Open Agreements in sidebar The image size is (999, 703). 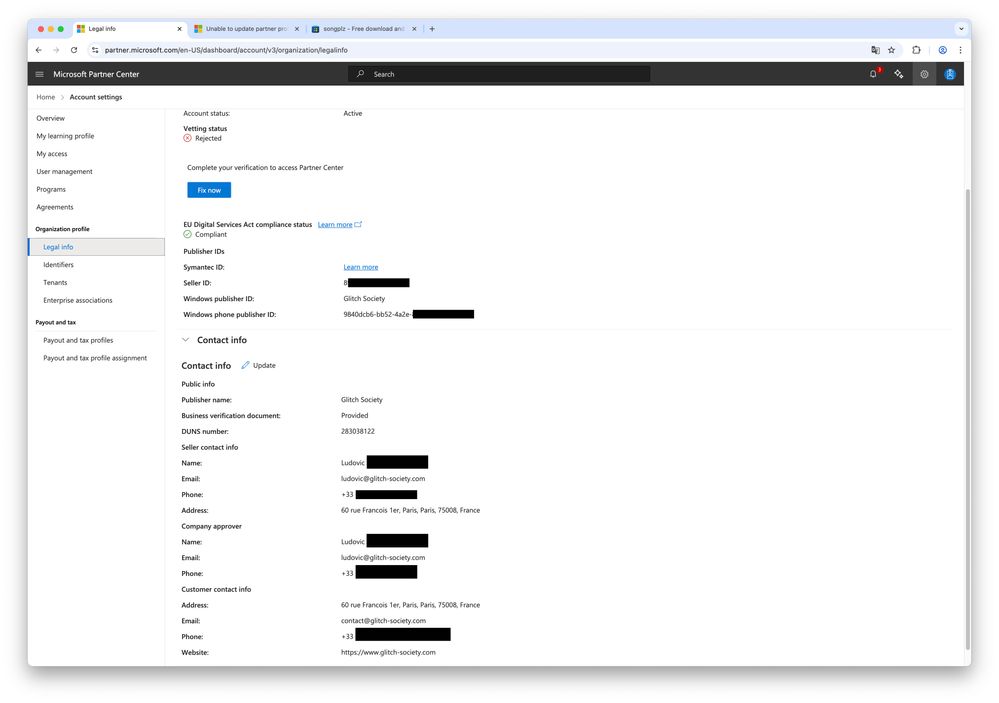(x=55, y=207)
